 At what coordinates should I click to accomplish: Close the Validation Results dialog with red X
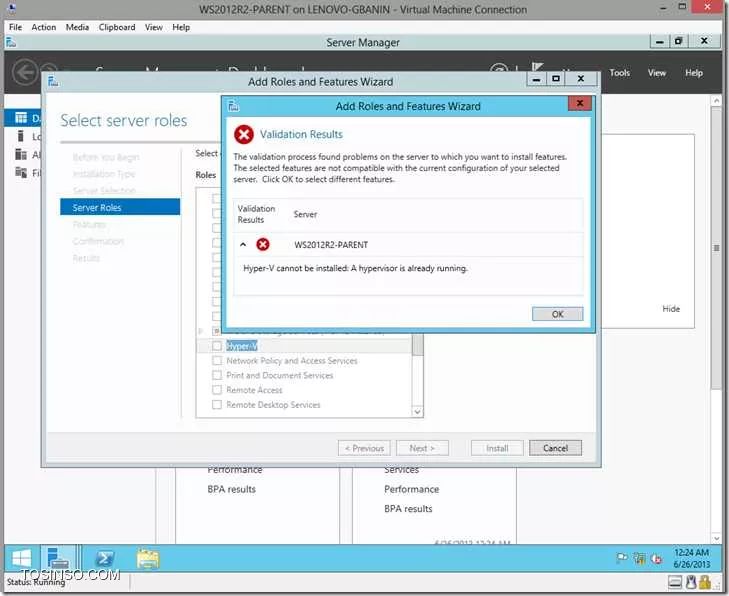click(579, 103)
